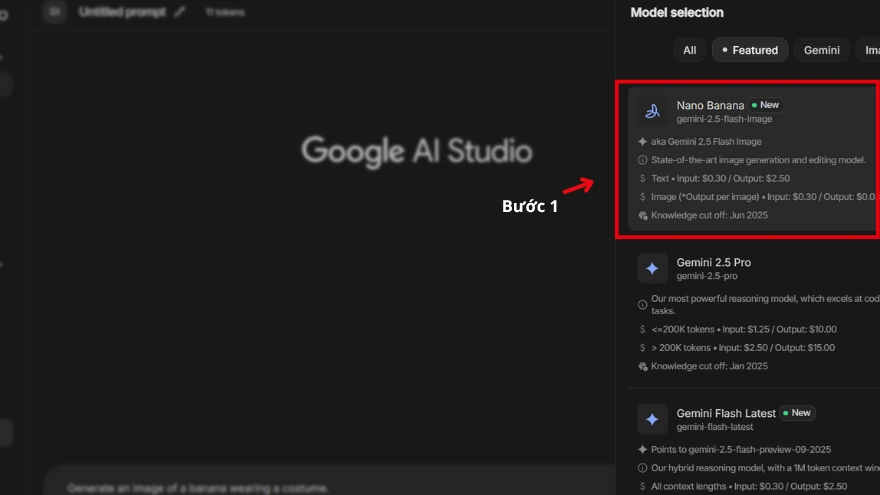The height and width of the screenshot is (495, 880).
Task: Click Nano Banana knowledge cutoff icon
Action: pos(642,215)
